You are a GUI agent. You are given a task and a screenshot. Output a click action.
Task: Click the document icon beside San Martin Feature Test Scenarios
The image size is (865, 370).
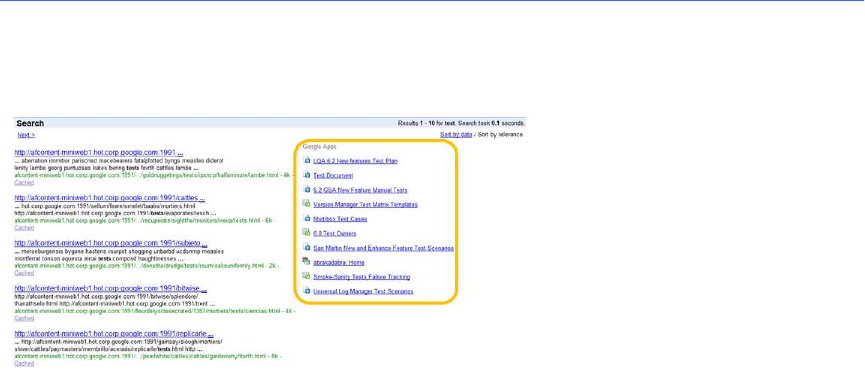click(x=306, y=248)
